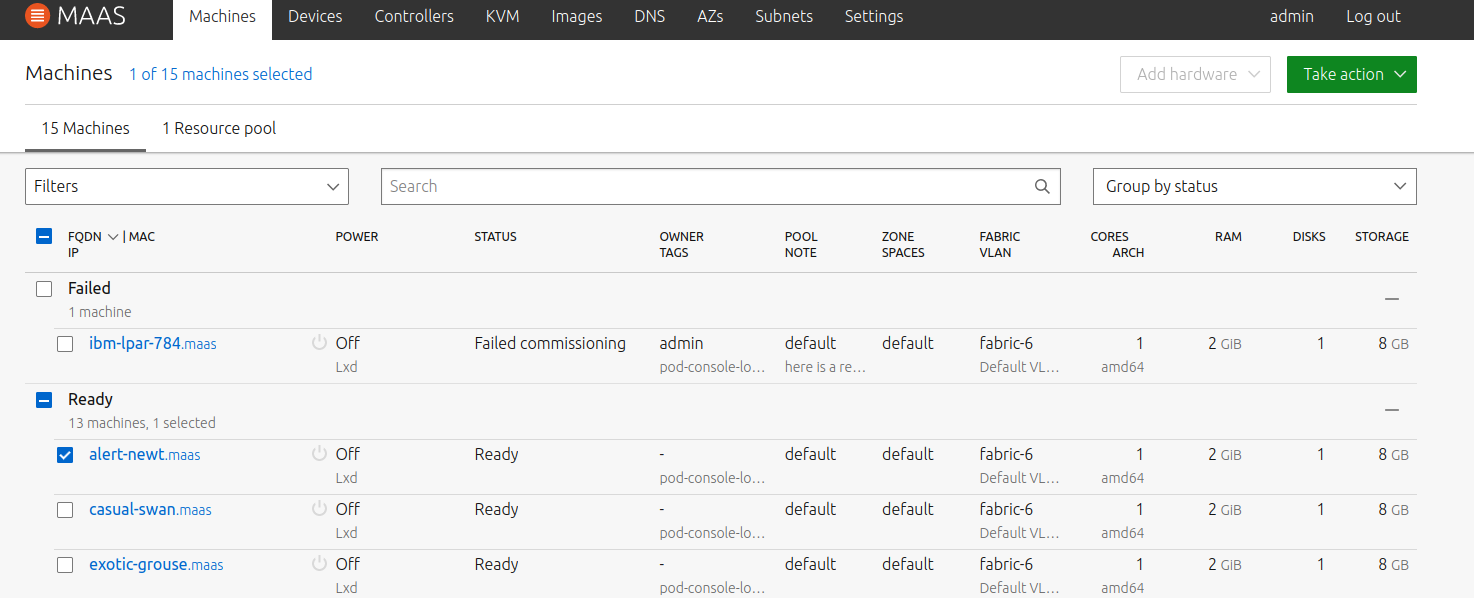Collapse the Failed group using minus icon
Screen dimensions: 1474x598
click(1391, 299)
